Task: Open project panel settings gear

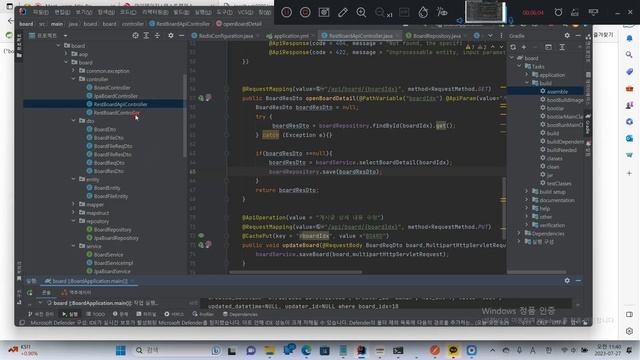Action: point(171,36)
